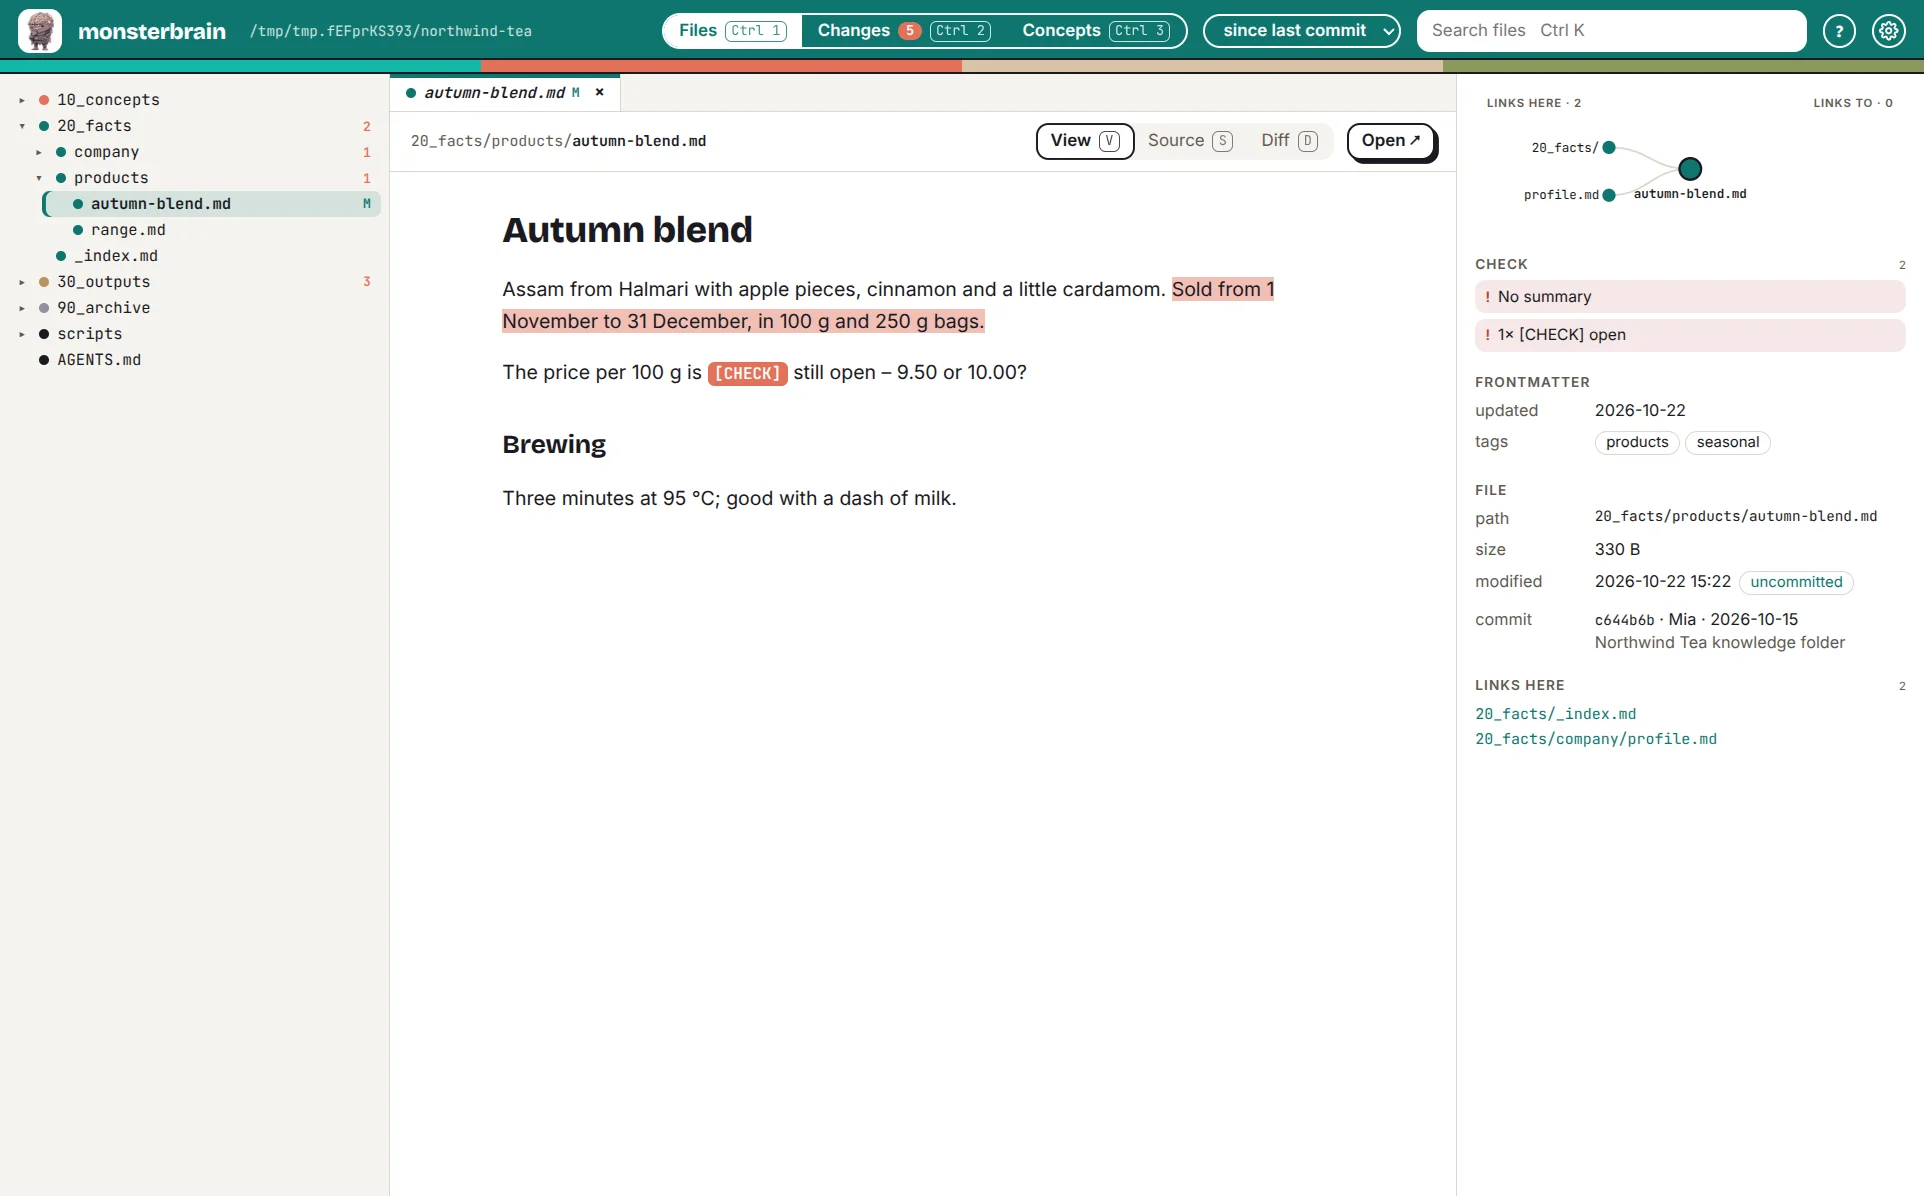Collapse the 20_facts folder
Viewport: 1924px width, 1196px height.
22,126
